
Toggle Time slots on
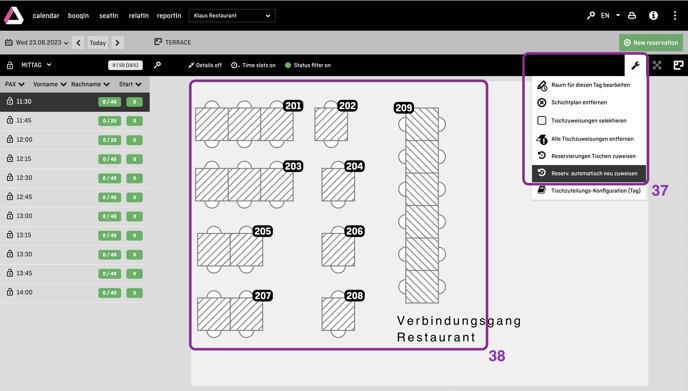coord(253,65)
